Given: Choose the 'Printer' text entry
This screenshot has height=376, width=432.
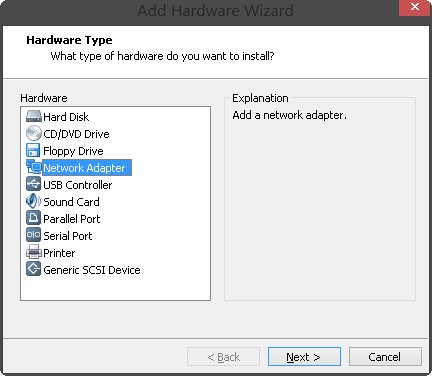Looking at the screenshot, I should 59,253.
